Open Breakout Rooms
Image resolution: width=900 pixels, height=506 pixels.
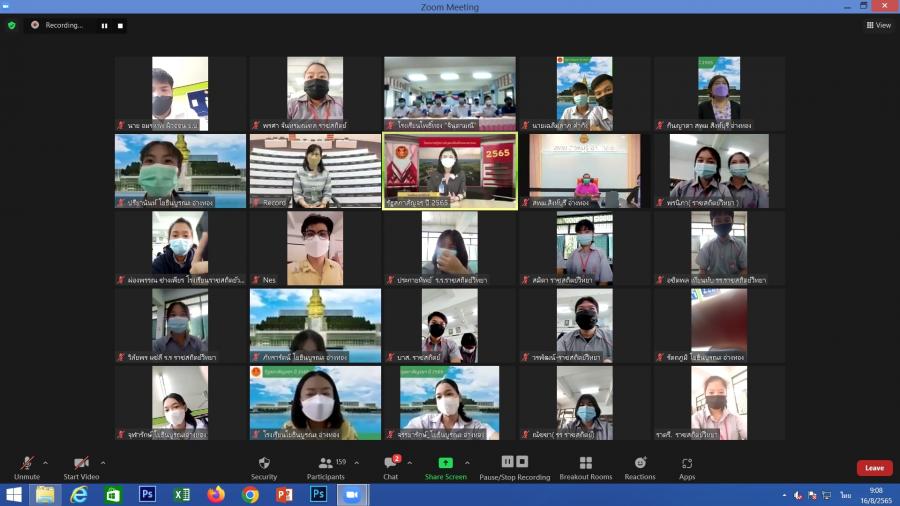pyautogui.click(x=585, y=465)
